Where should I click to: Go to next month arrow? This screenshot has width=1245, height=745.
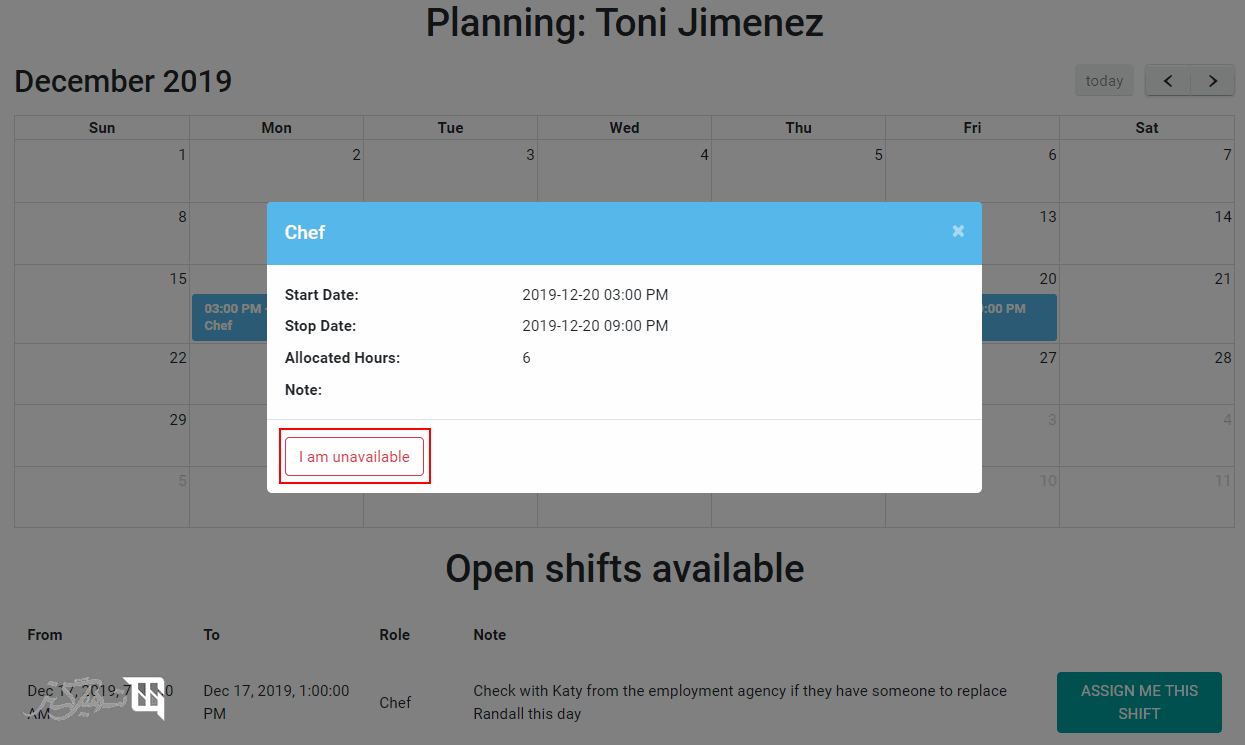[x=1213, y=81]
